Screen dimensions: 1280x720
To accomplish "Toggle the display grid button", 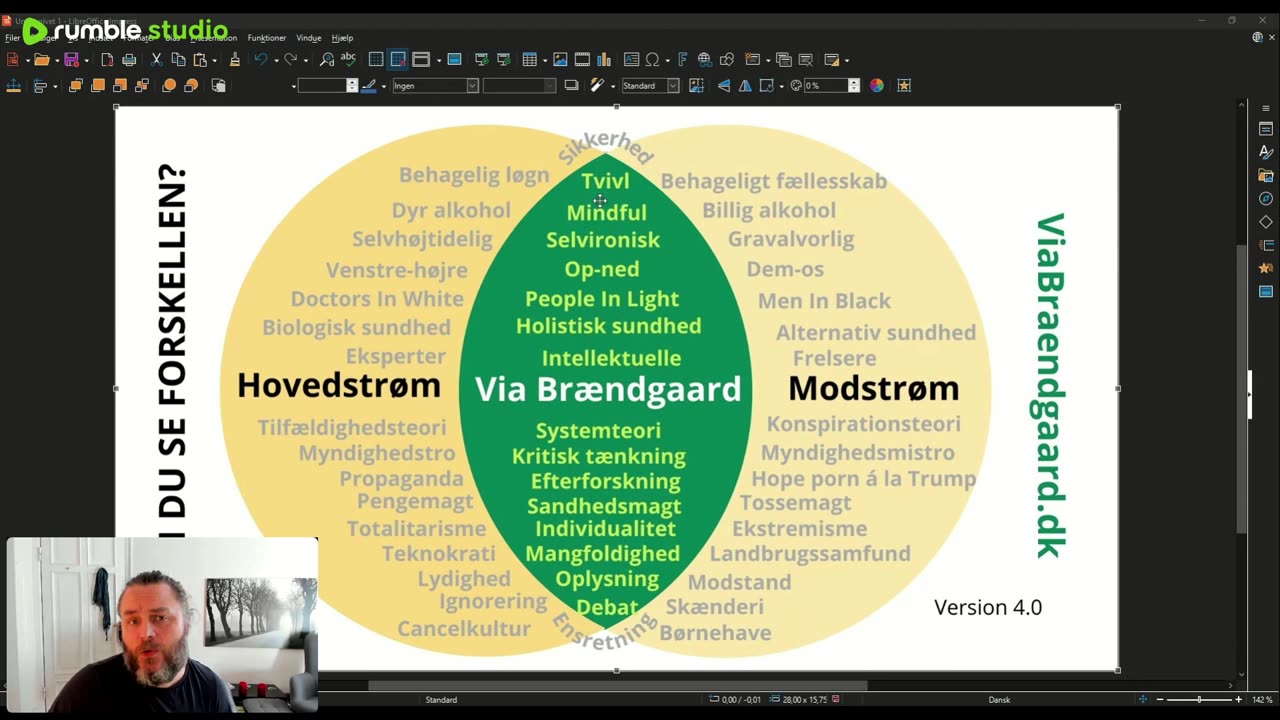I will 376,60.
